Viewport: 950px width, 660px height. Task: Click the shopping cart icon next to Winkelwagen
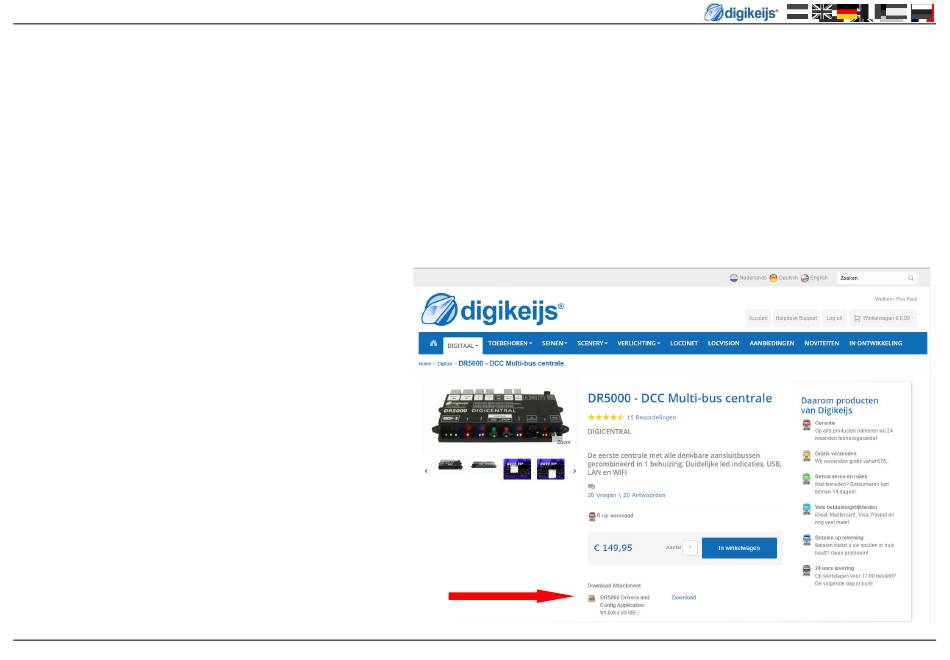[857, 318]
